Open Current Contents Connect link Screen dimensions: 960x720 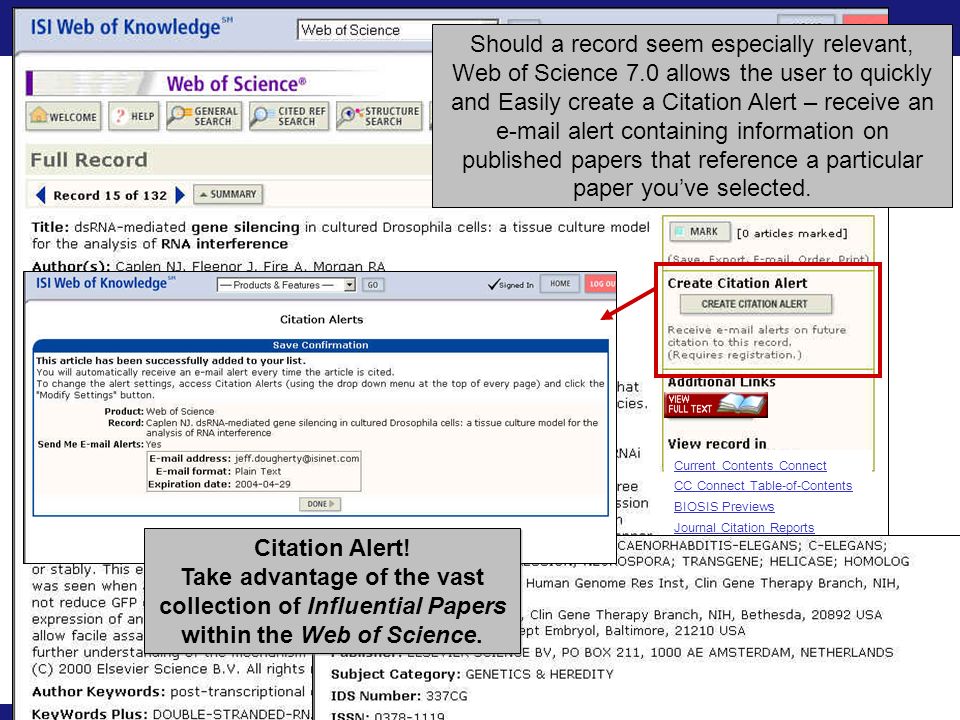(750, 465)
